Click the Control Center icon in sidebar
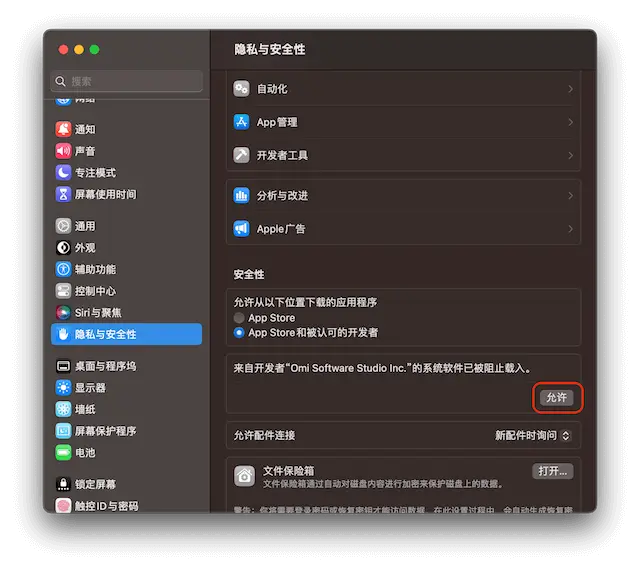640x570 pixels. (x=64, y=291)
